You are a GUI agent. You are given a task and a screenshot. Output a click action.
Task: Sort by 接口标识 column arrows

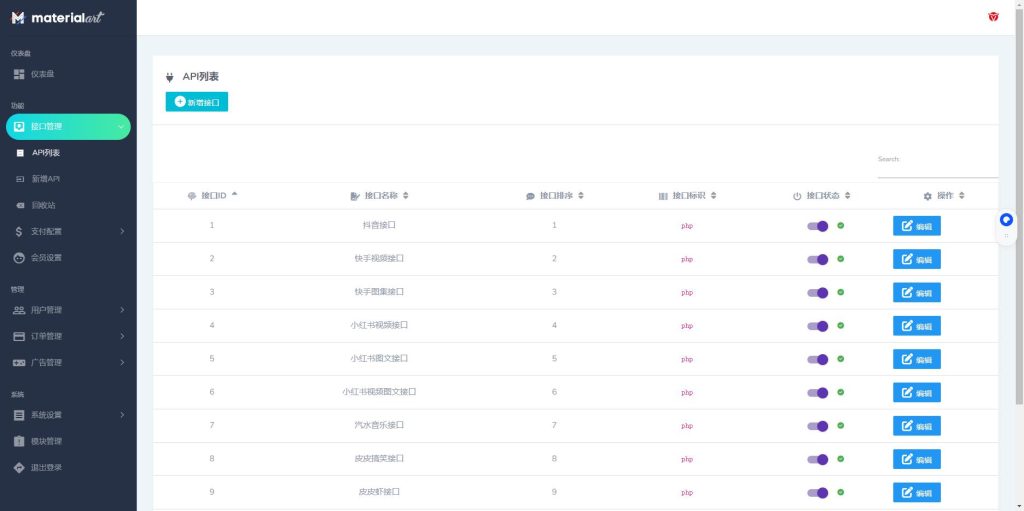[713, 195]
